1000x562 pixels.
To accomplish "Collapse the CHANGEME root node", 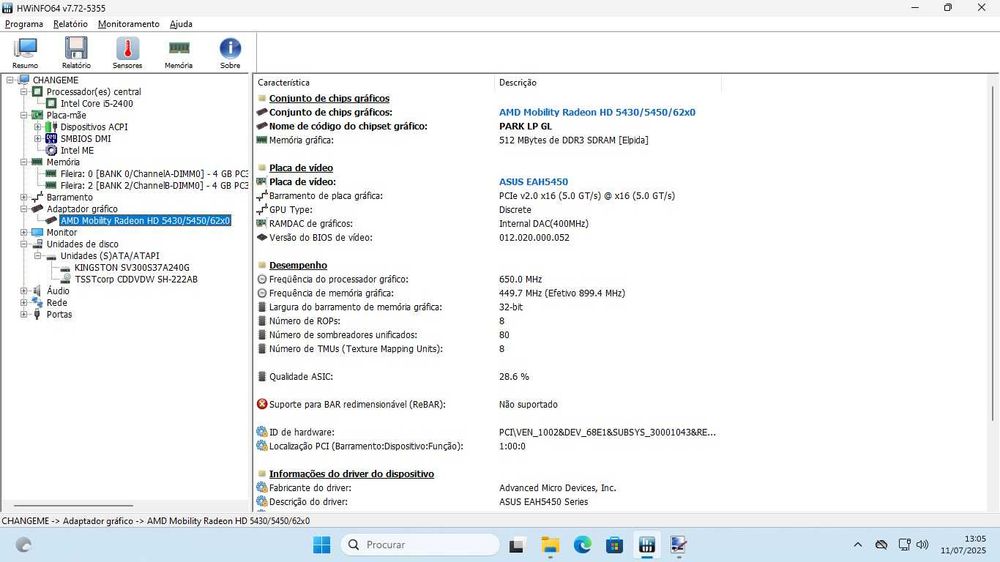I will pyautogui.click(x=10, y=80).
